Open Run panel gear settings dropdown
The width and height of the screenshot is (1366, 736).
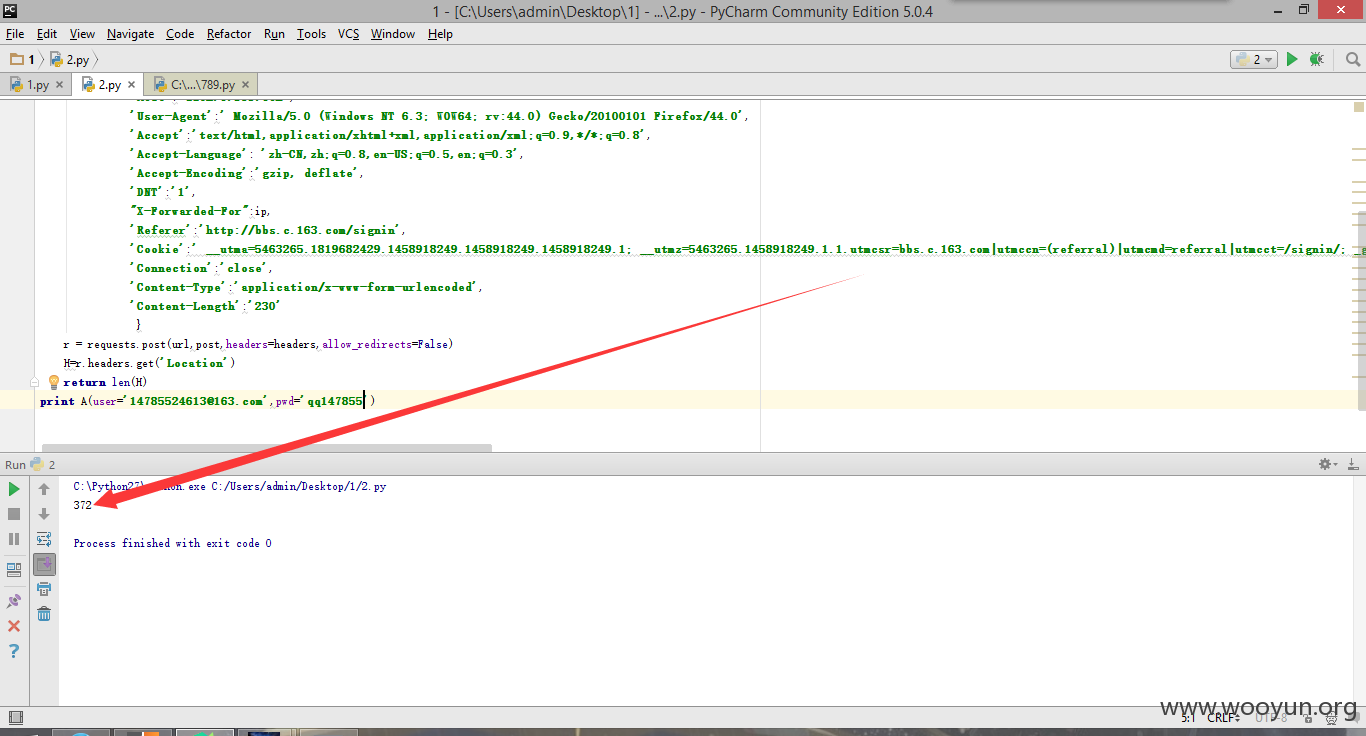(x=1327, y=464)
